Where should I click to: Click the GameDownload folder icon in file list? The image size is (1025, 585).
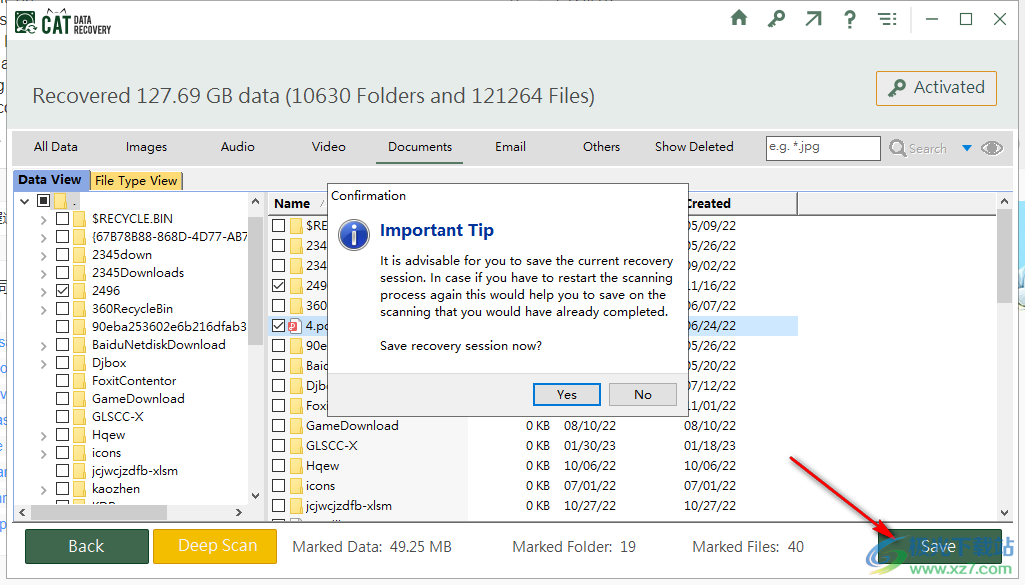click(295, 426)
